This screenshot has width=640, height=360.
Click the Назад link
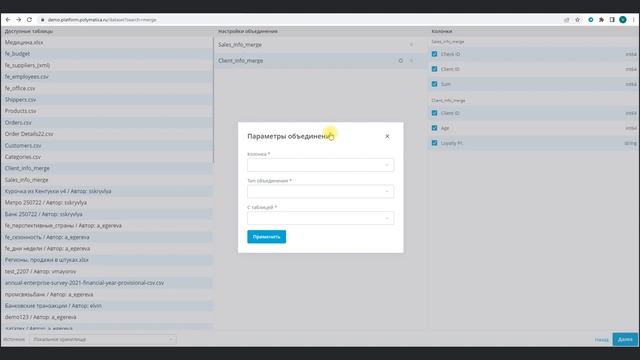click(601, 340)
